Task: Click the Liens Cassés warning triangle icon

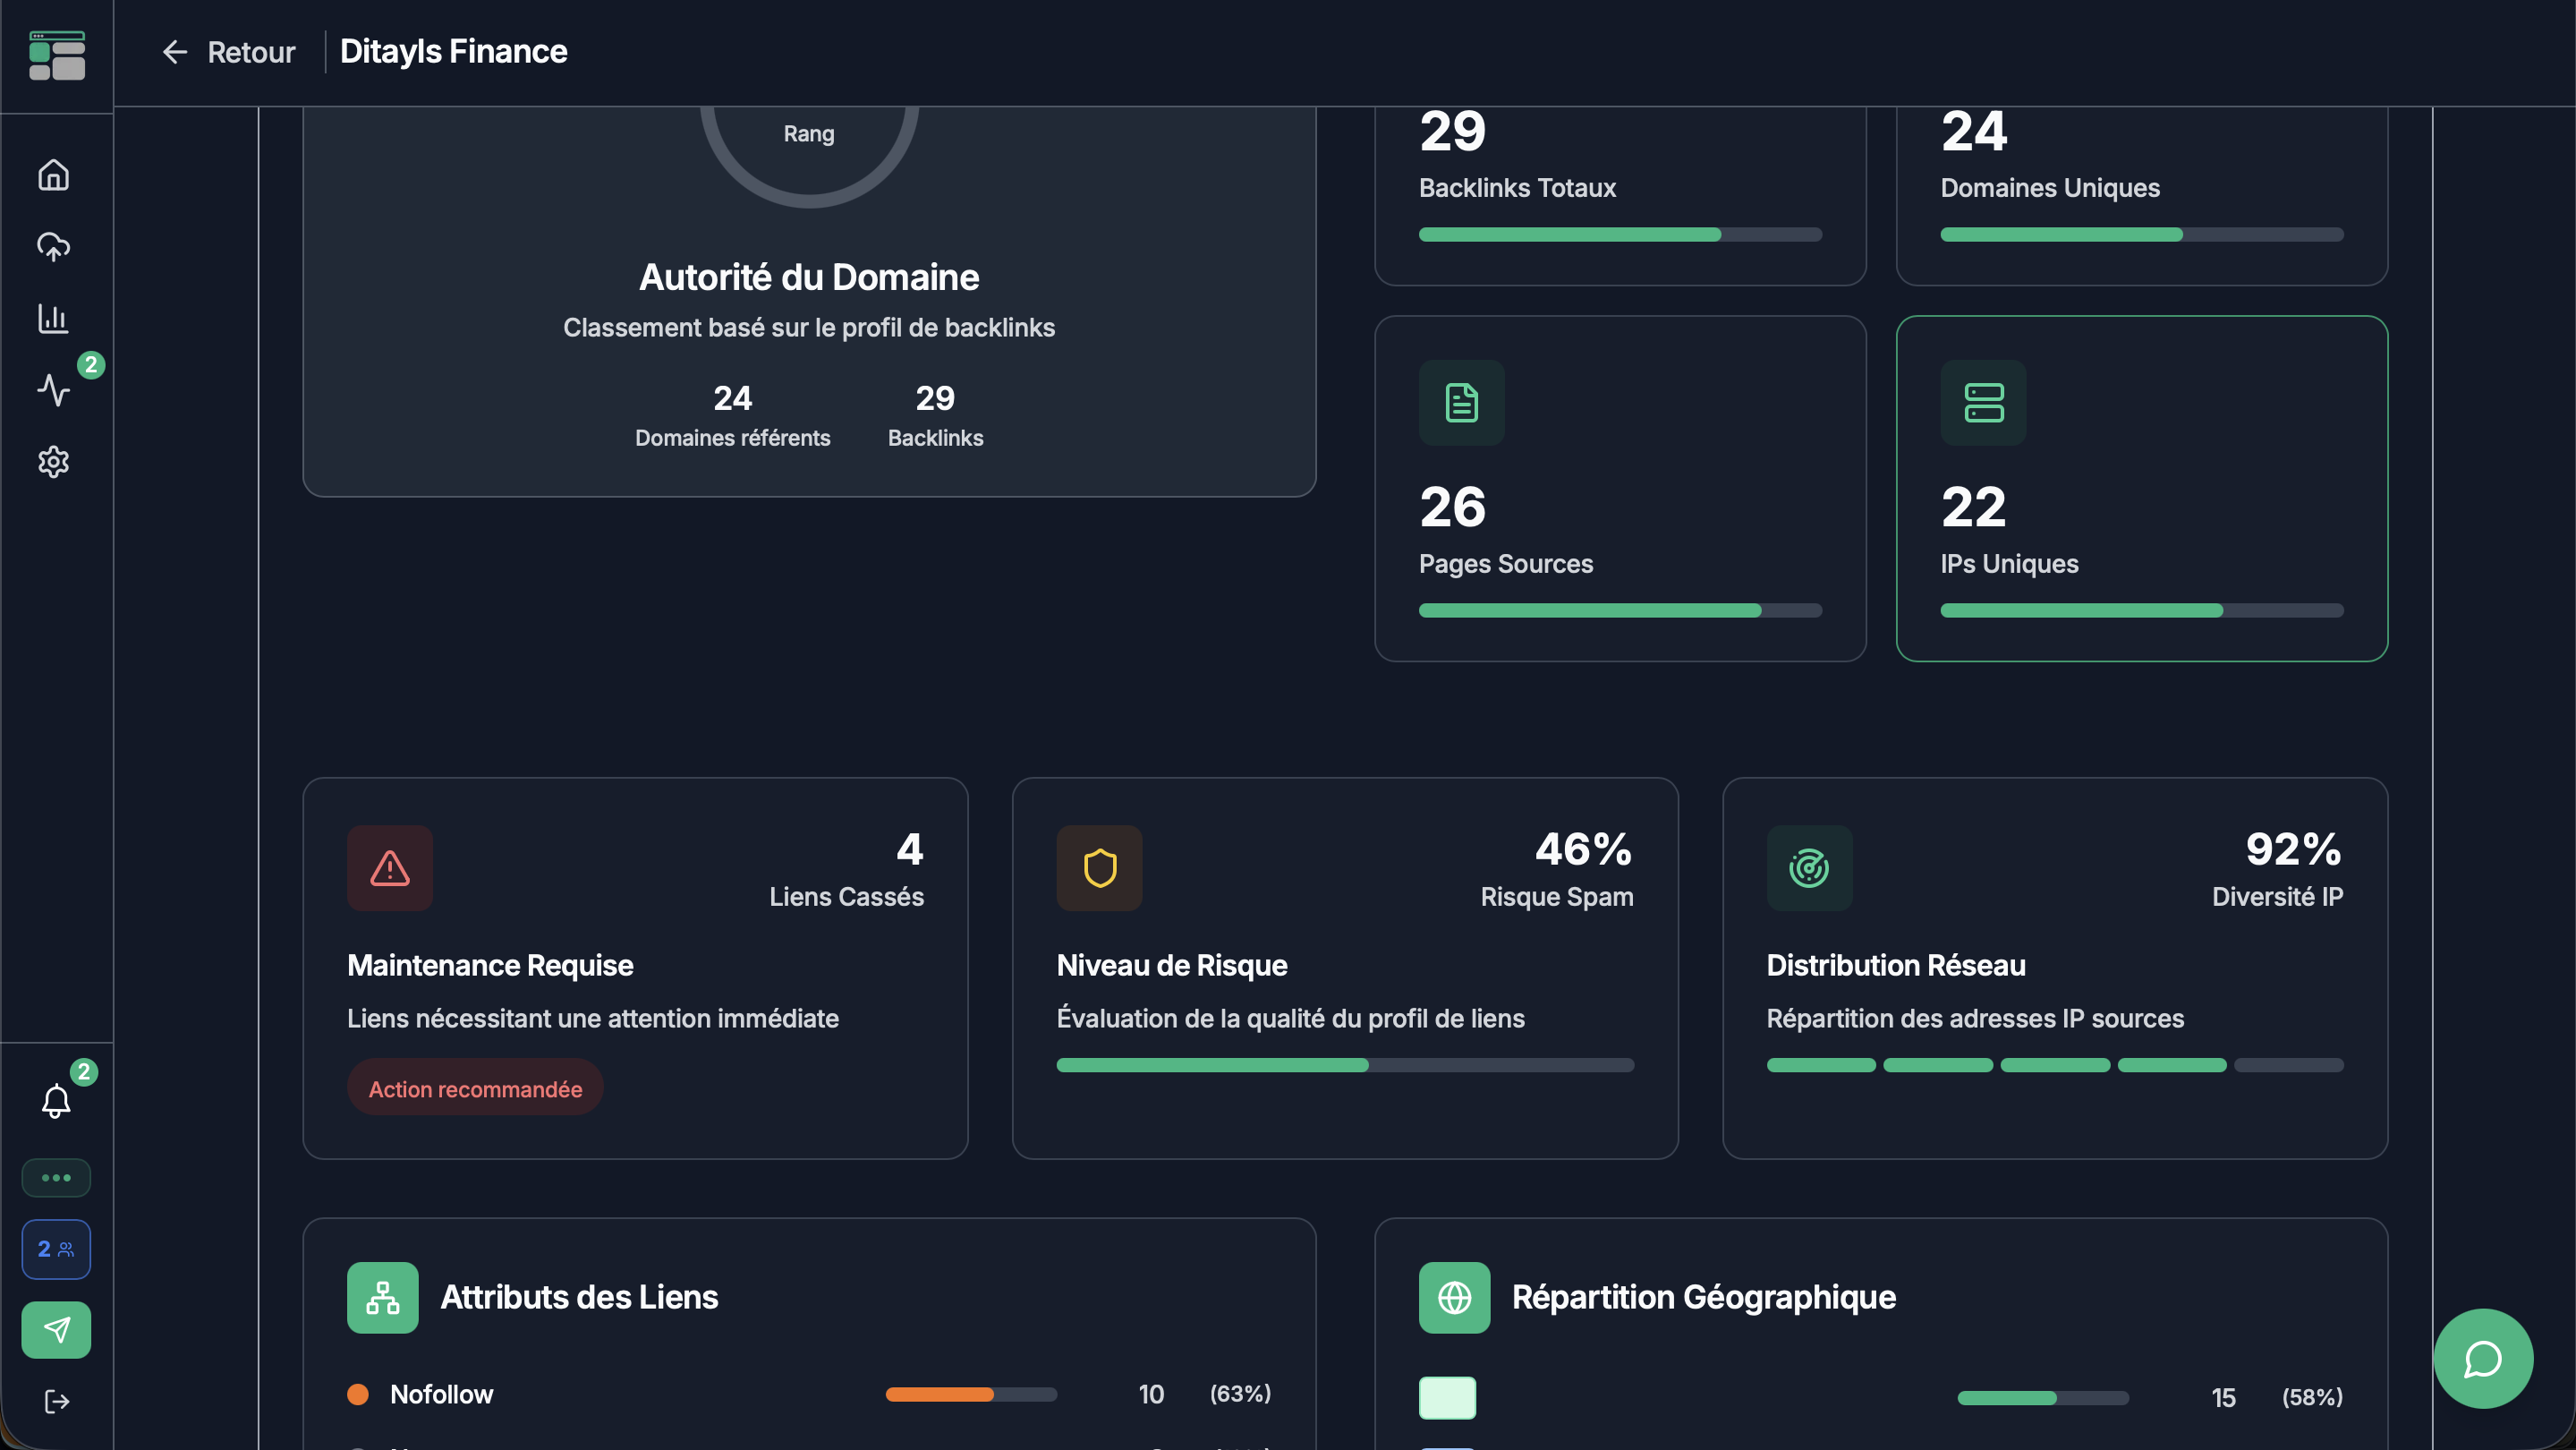Action: (x=390, y=868)
